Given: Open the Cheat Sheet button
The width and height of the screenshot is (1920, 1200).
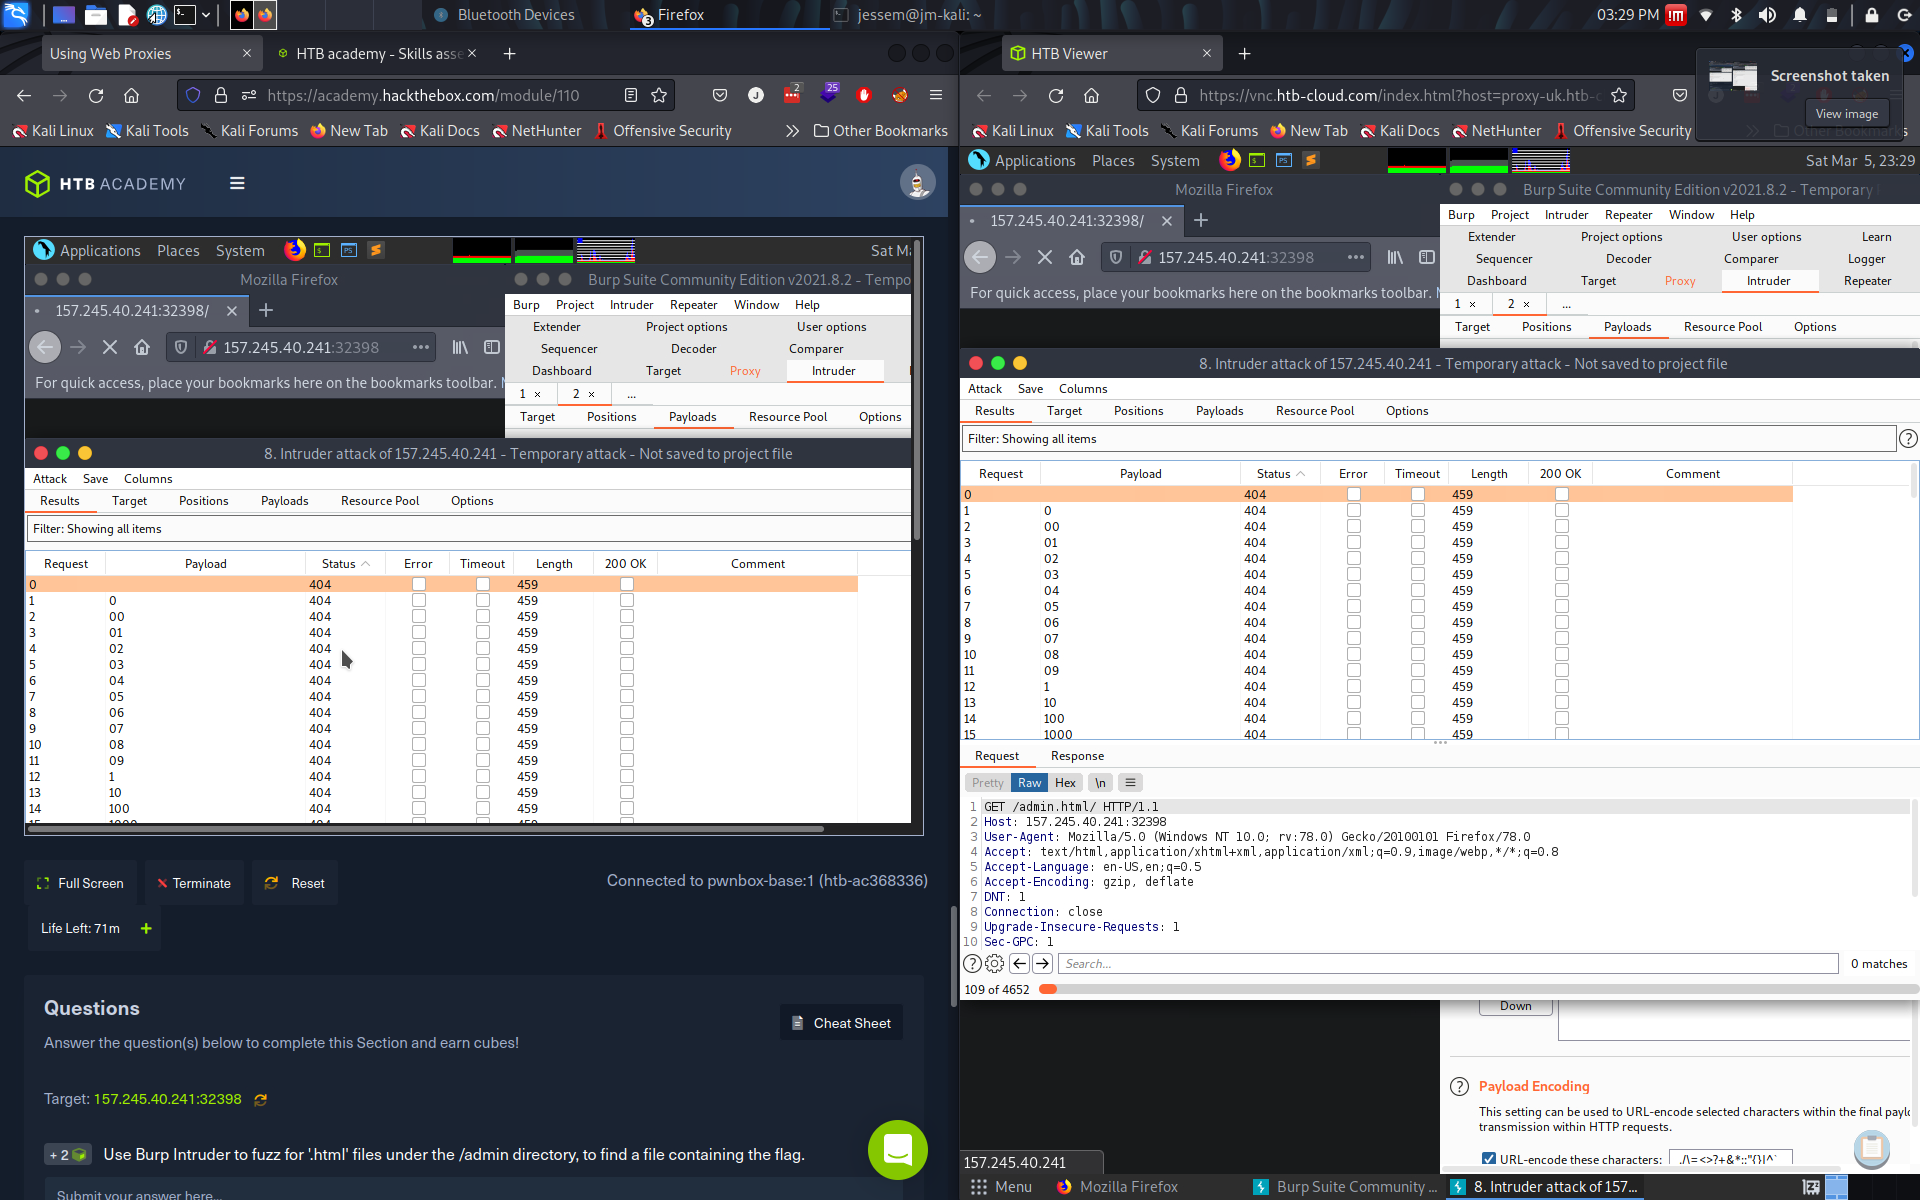Looking at the screenshot, I should [x=841, y=1023].
